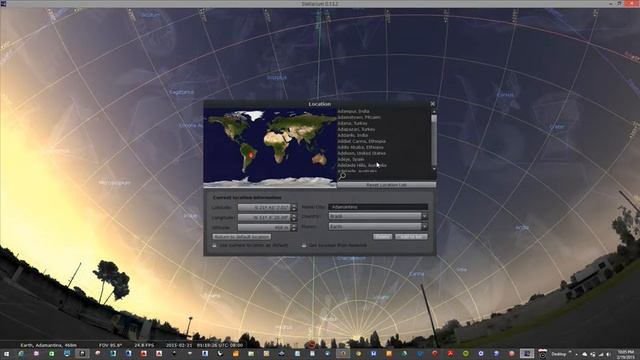Click the 24.8 FPS status readout
Screen dimensions: 640x360
[144, 345]
